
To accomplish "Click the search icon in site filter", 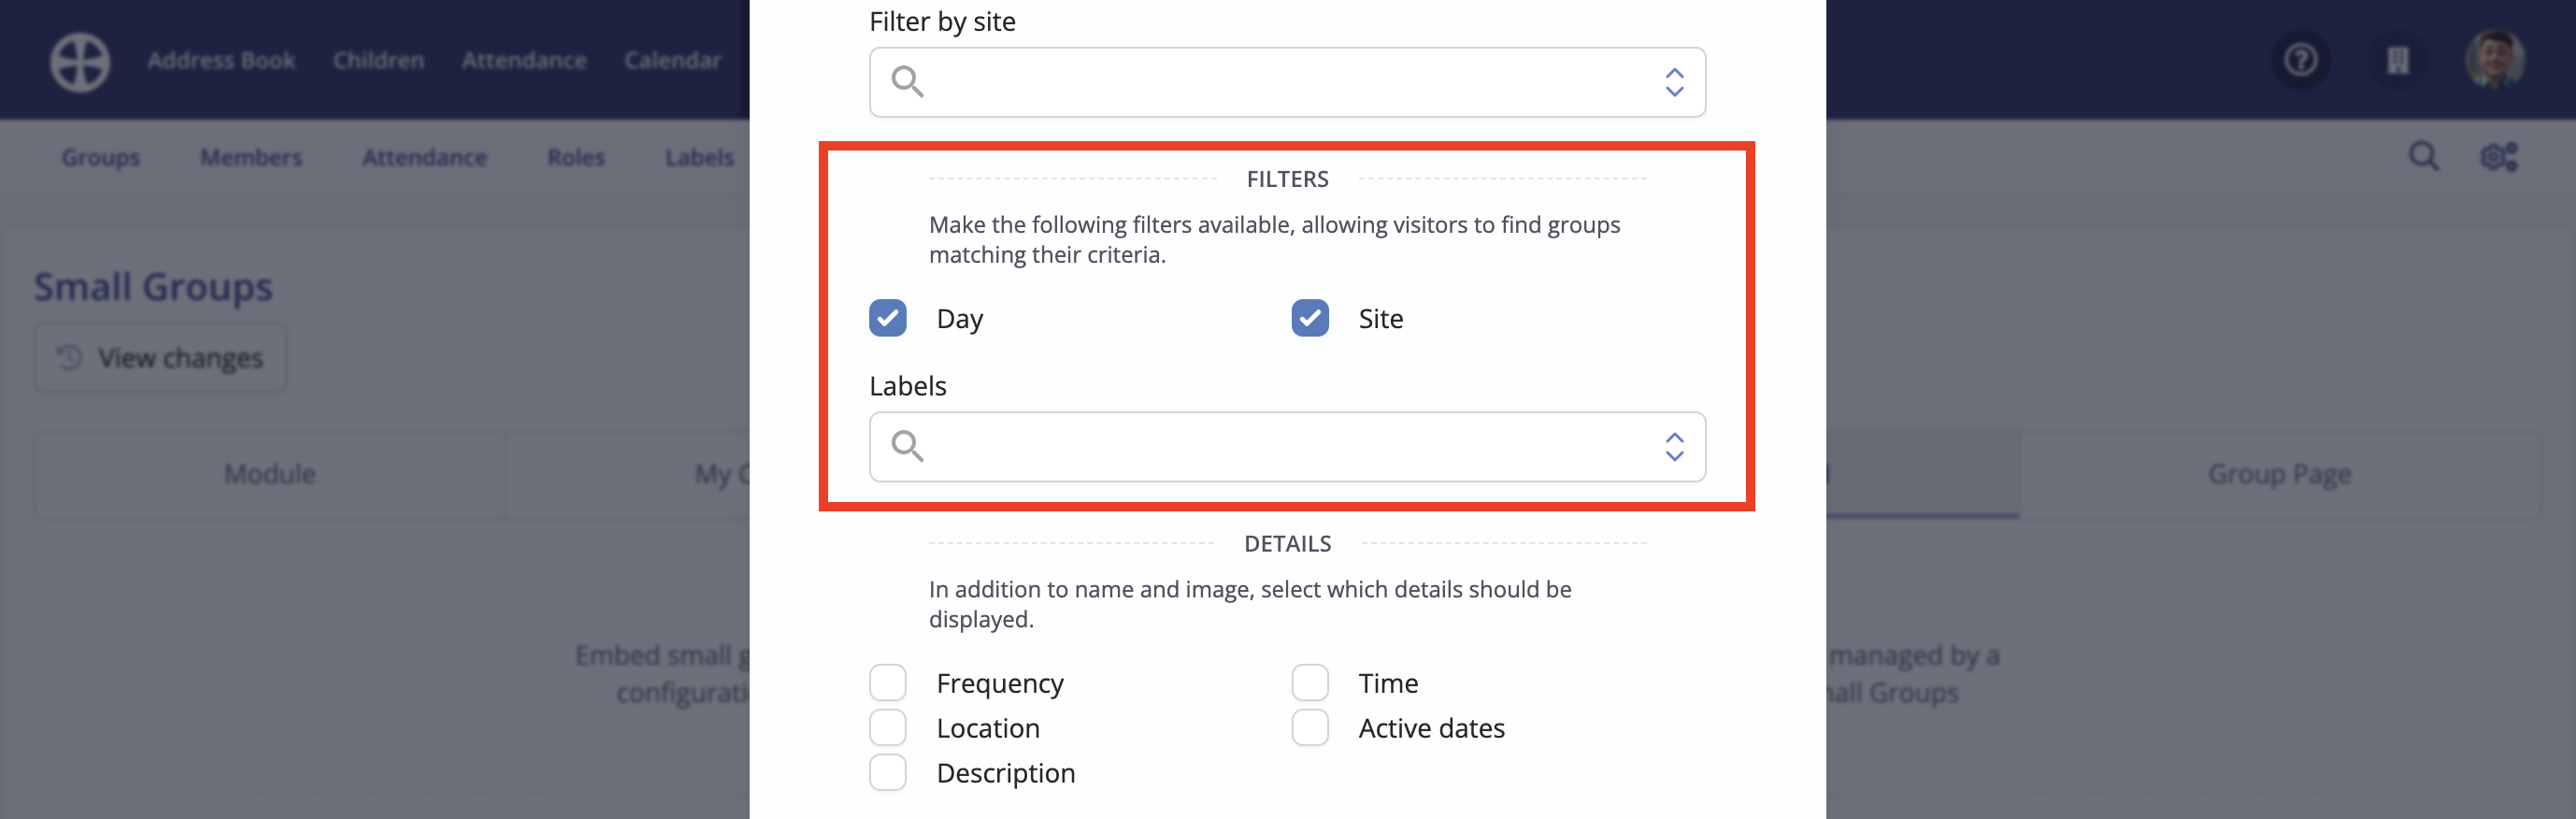I will point(907,81).
